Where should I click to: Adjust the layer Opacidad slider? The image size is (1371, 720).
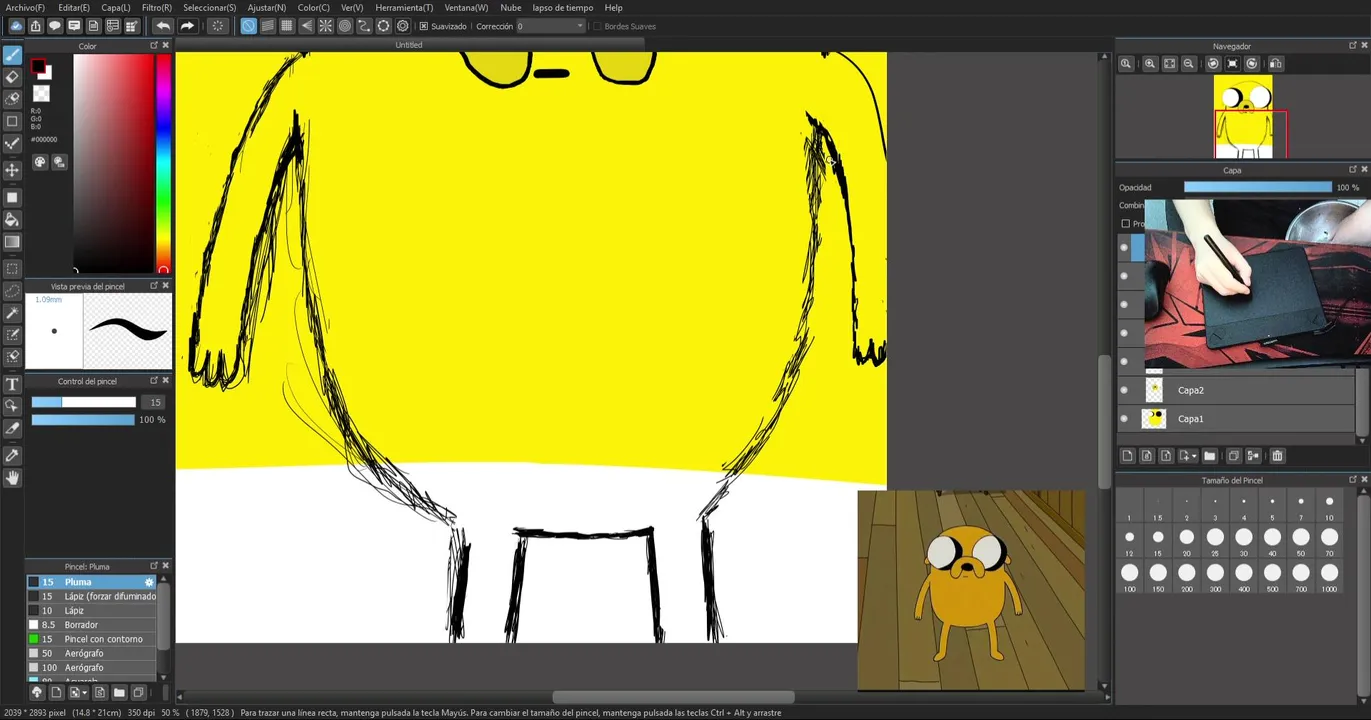(1258, 187)
